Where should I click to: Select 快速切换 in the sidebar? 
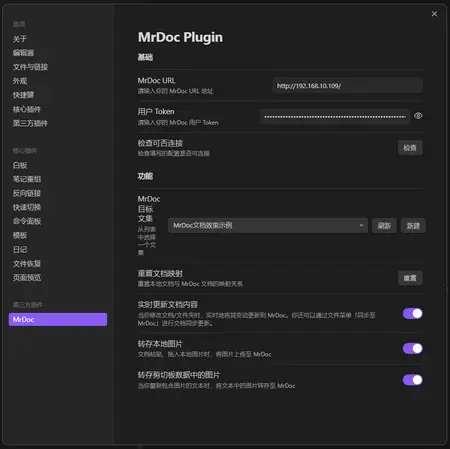tap(27, 207)
